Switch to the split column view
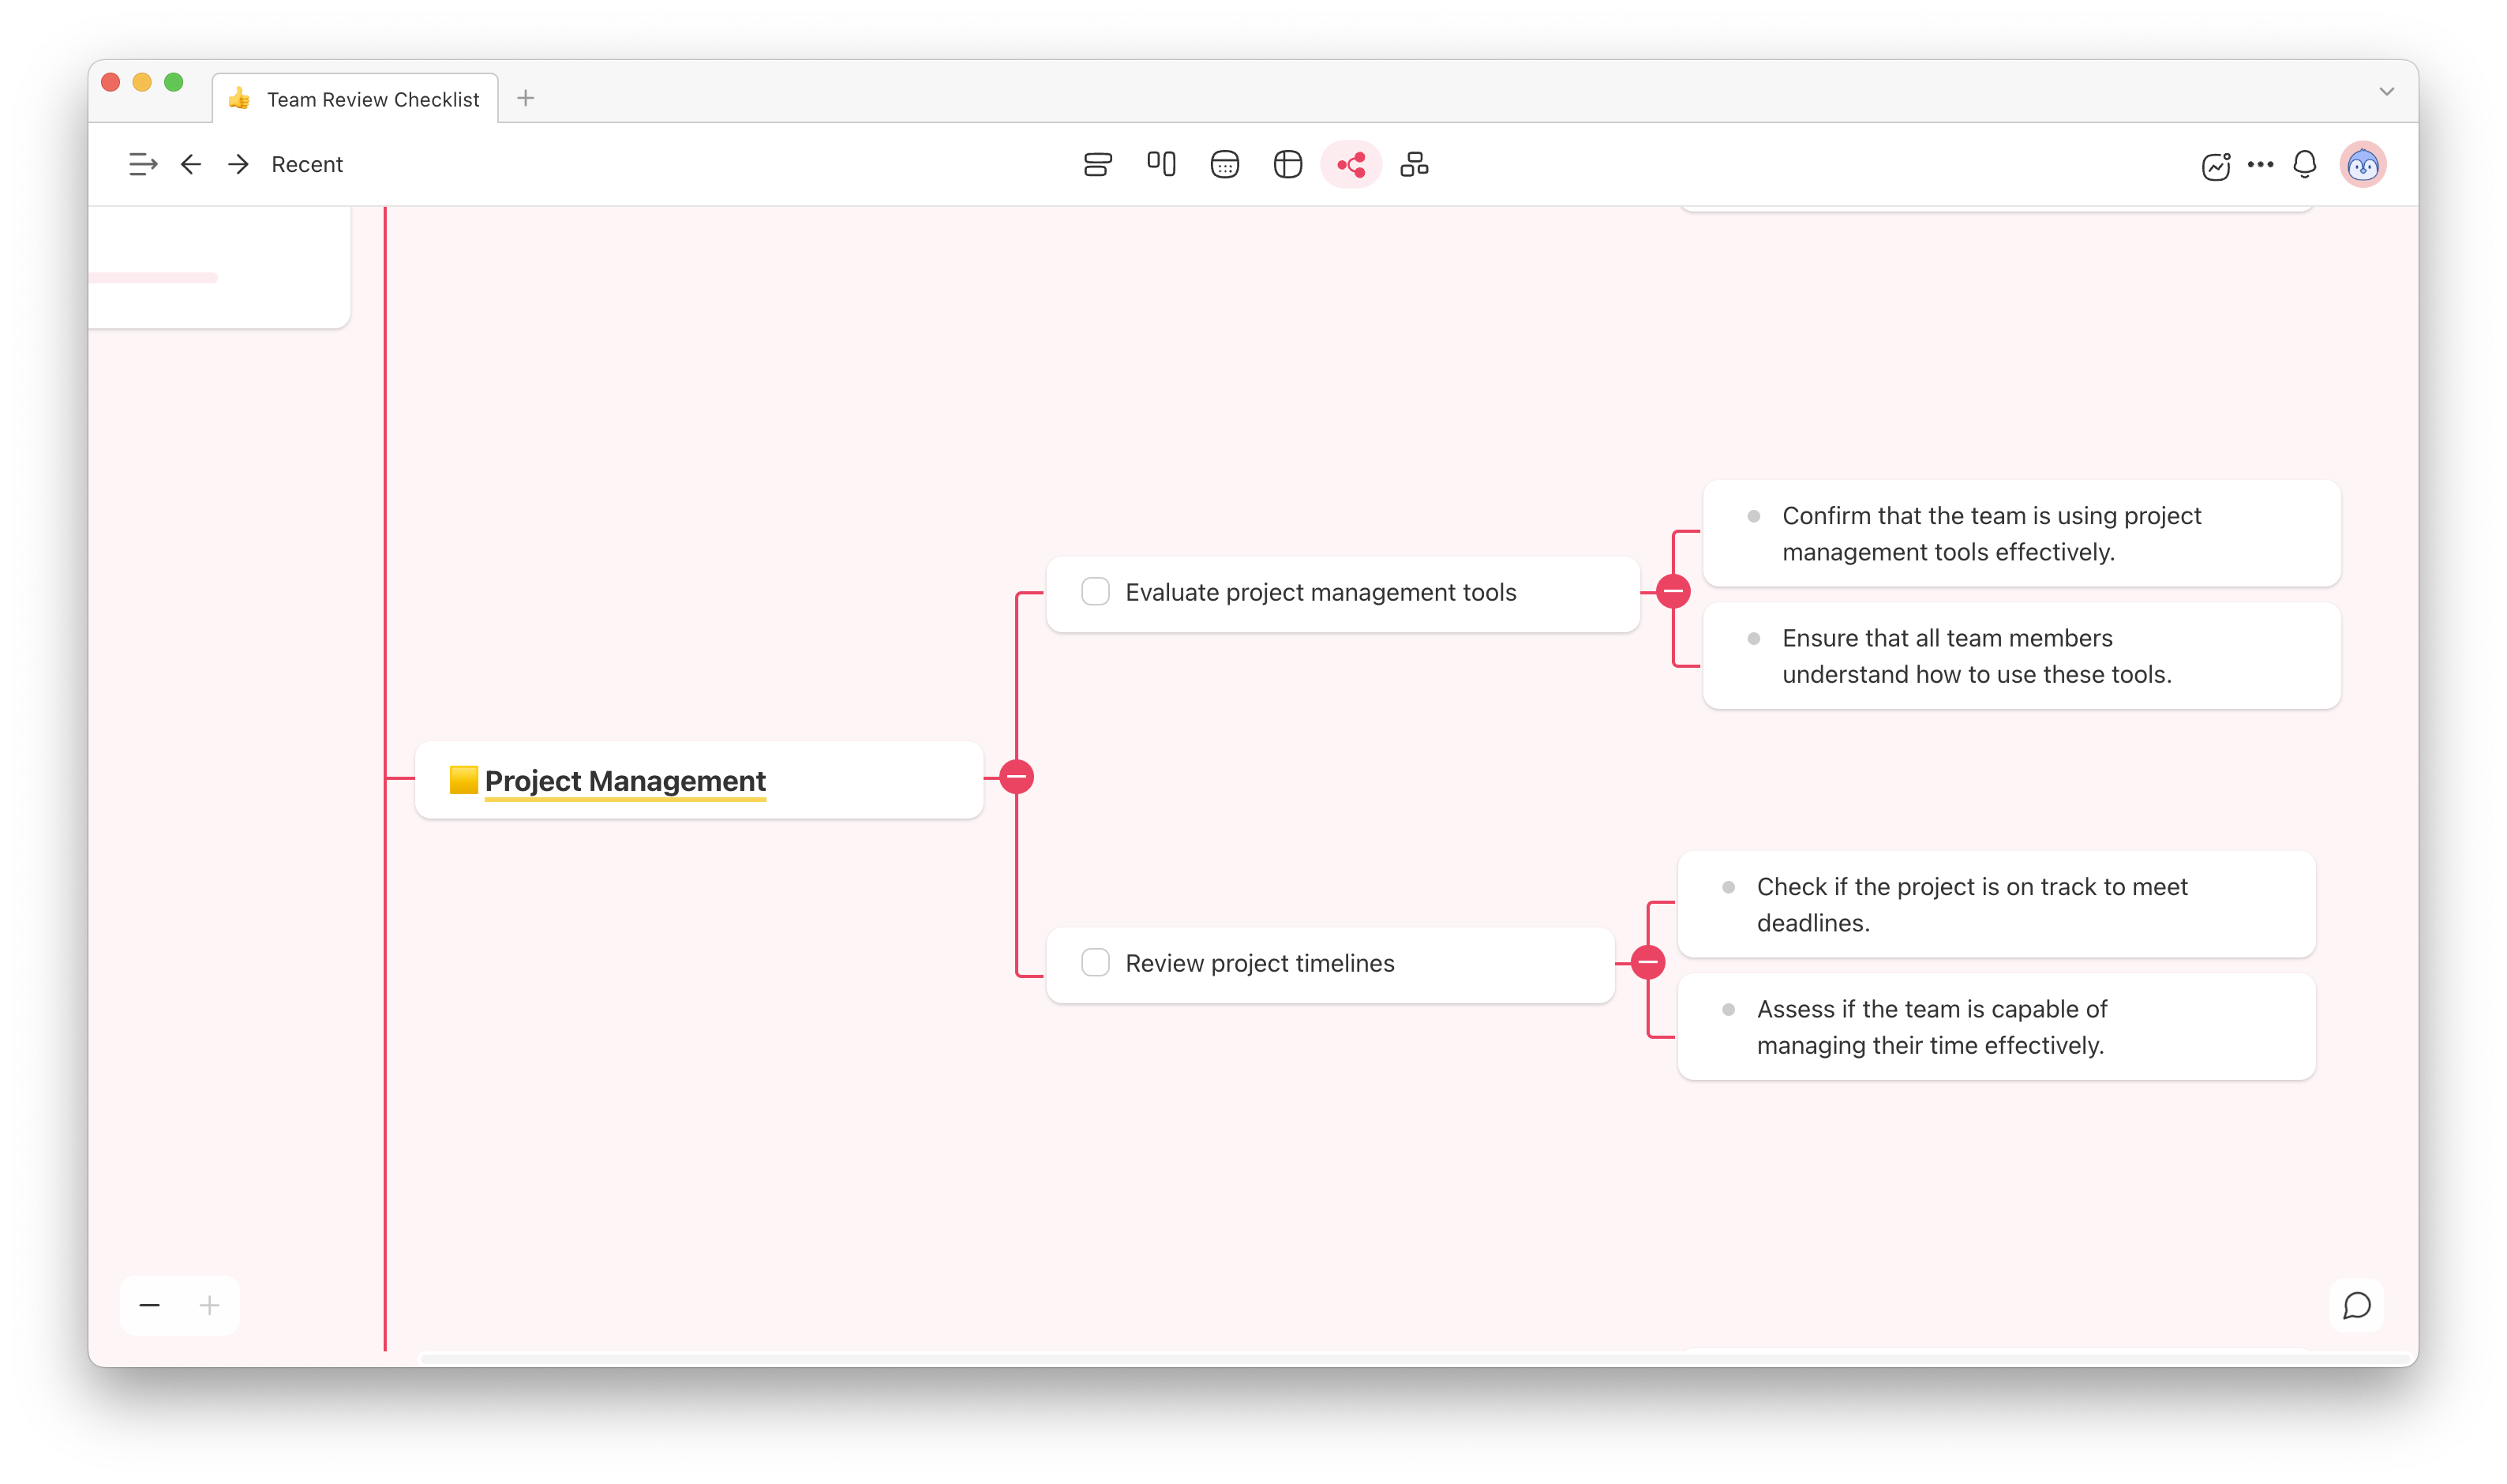The image size is (2507, 1484). point(1161,164)
